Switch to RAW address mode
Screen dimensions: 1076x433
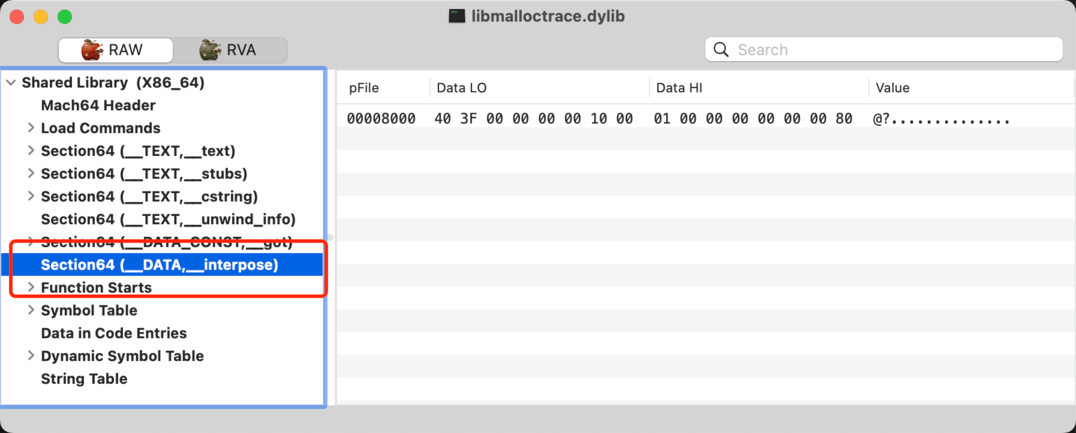(114, 50)
